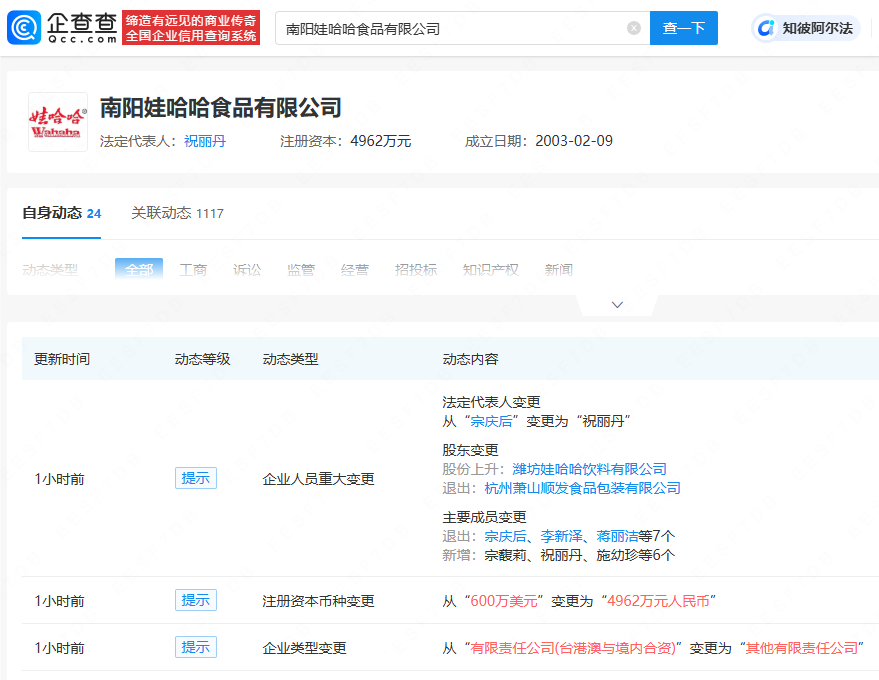The width and height of the screenshot is (879, 680).
Task: Click the Wahaha company logo thumbnail
Action: click(58, 122)
